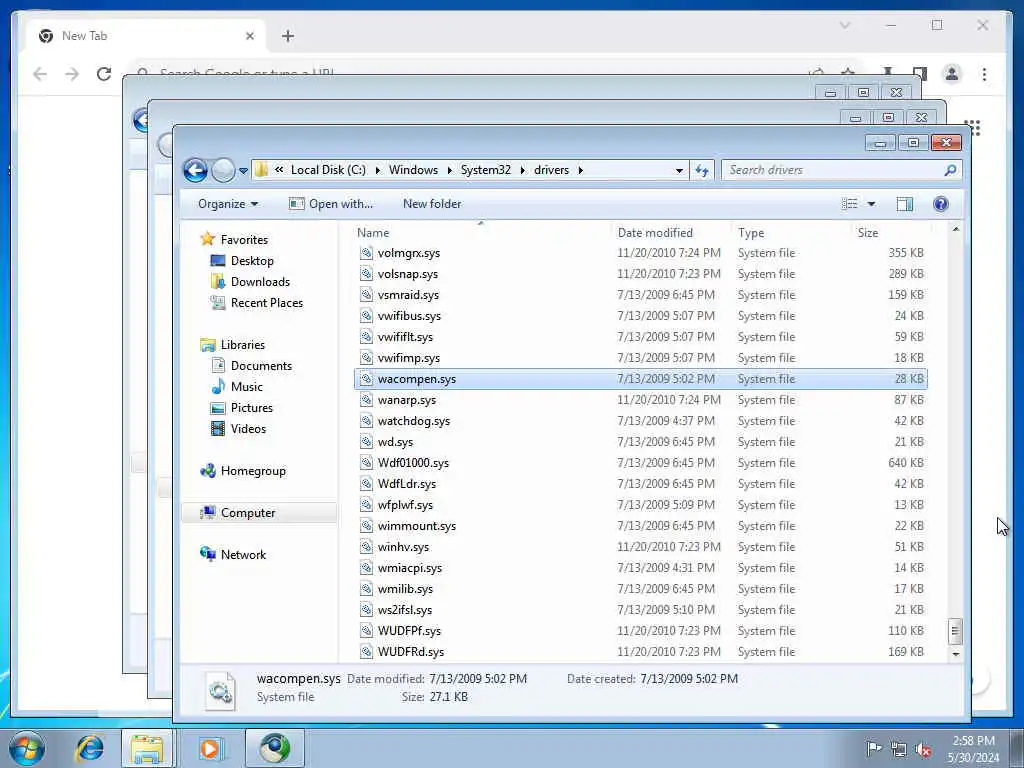The width and height of the screenshot is (1024, 768).
Task: Open Downloads in Favorites
Action: (x=260, y=281)
